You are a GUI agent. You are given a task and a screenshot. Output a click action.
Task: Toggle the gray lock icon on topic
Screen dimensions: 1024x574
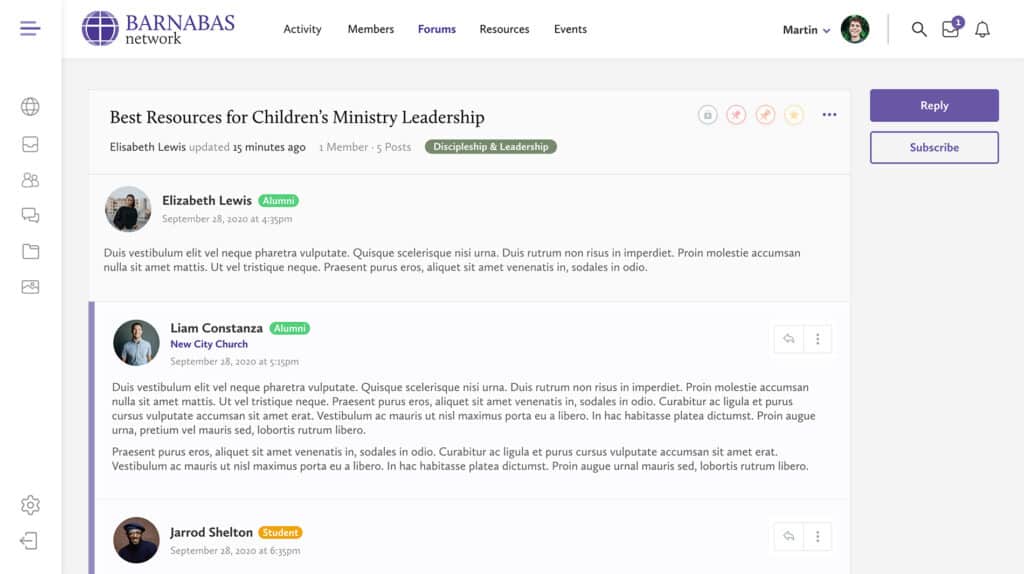(x=708, y=115)
